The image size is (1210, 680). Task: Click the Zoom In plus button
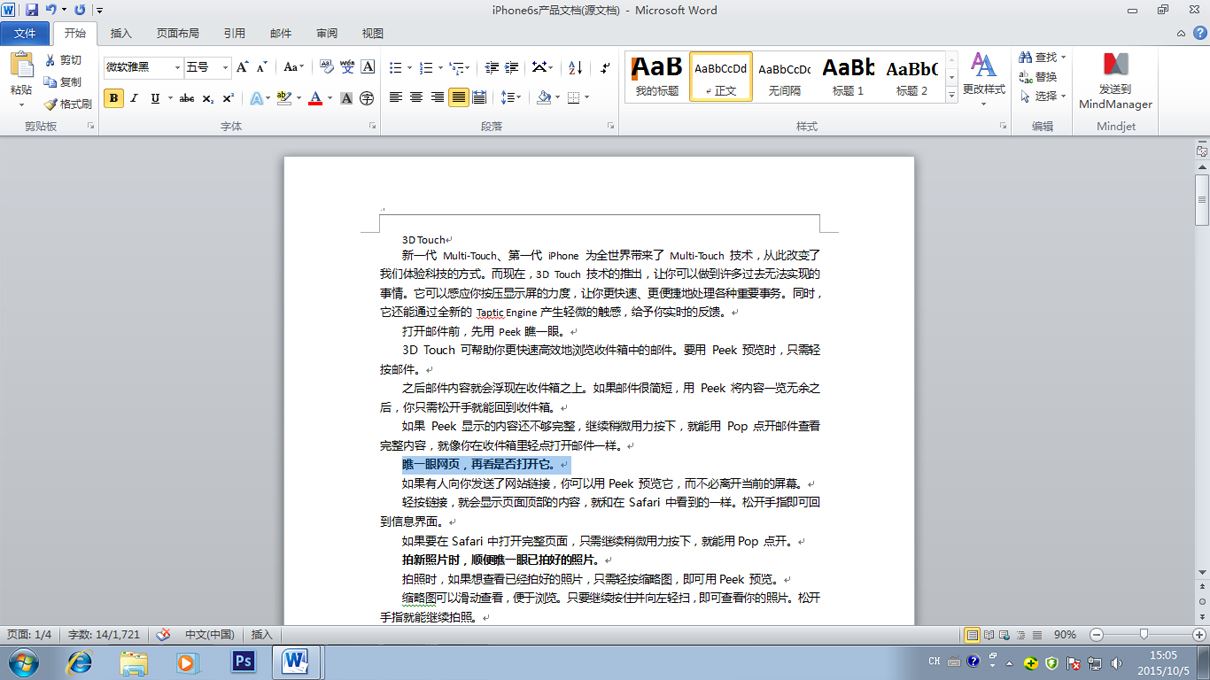pos(1199,634)
